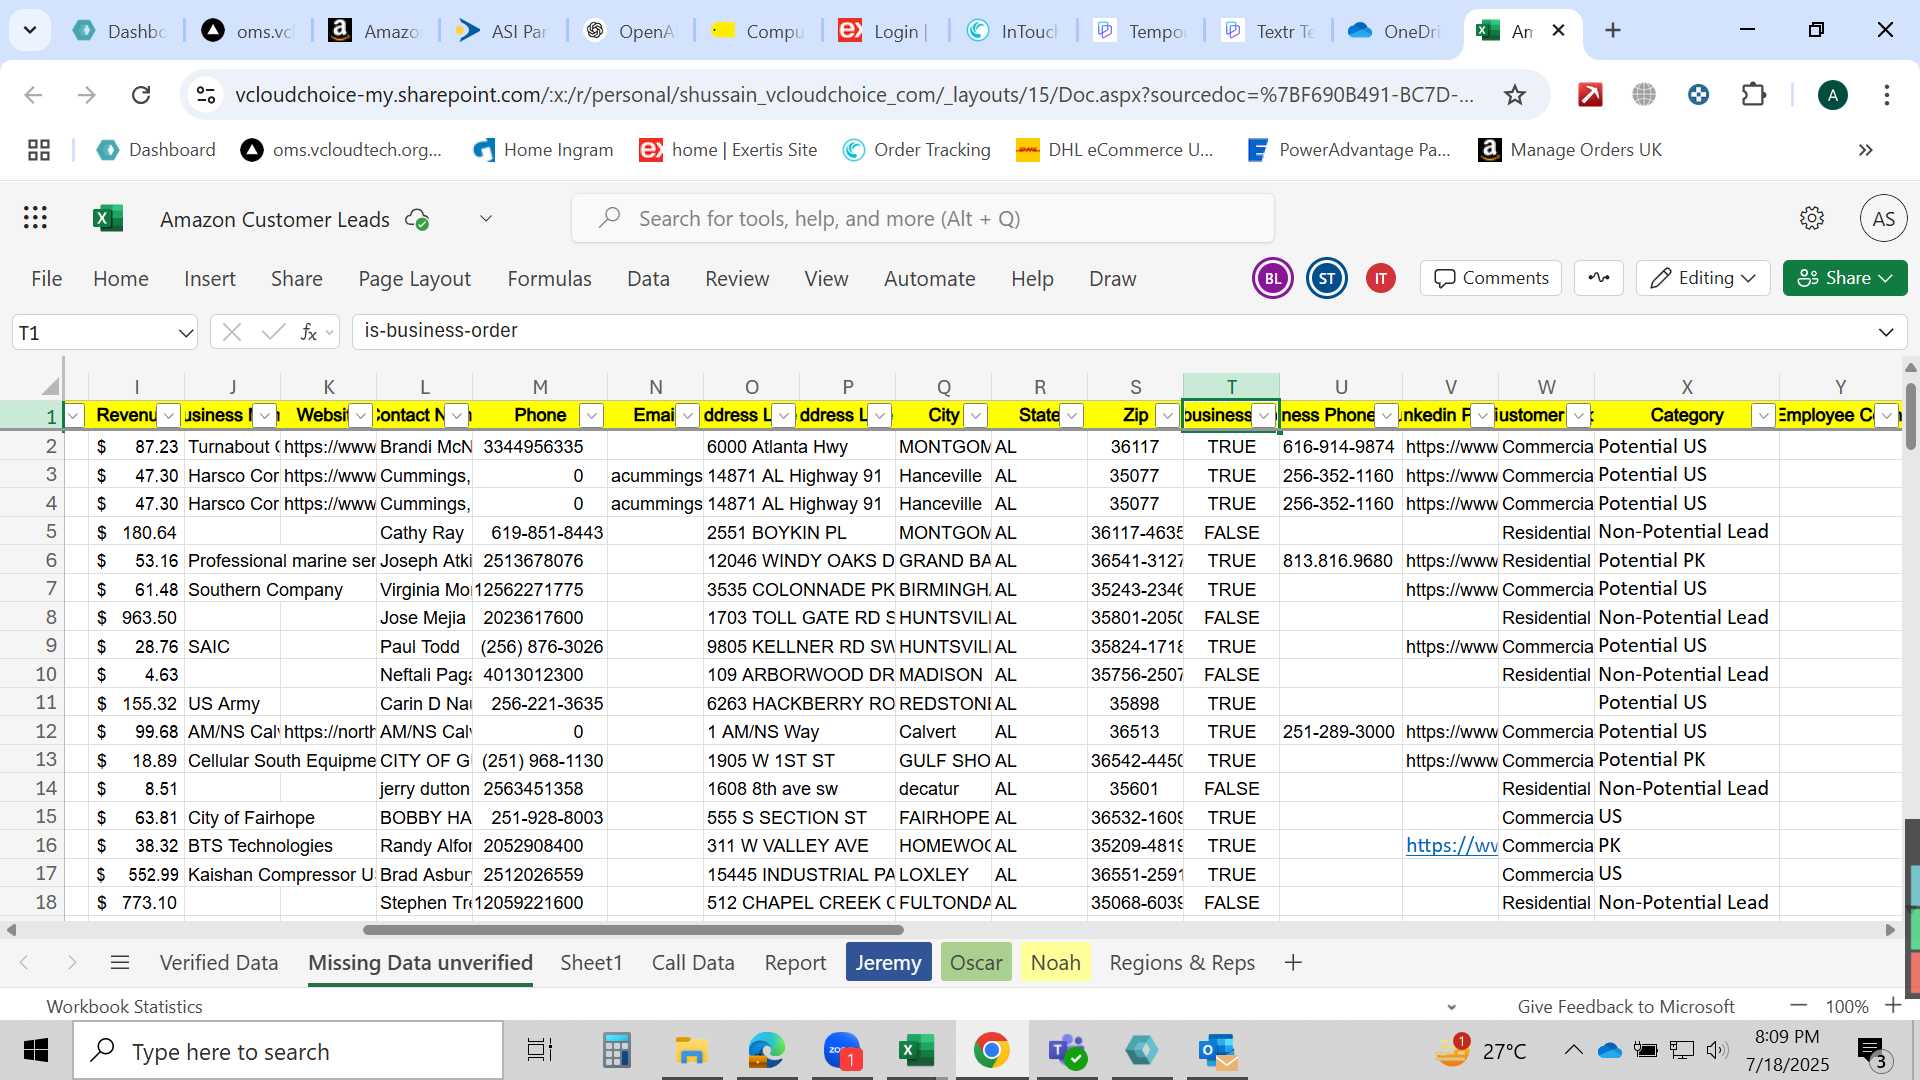Open the Comments pane button

tap(1491, 278)
